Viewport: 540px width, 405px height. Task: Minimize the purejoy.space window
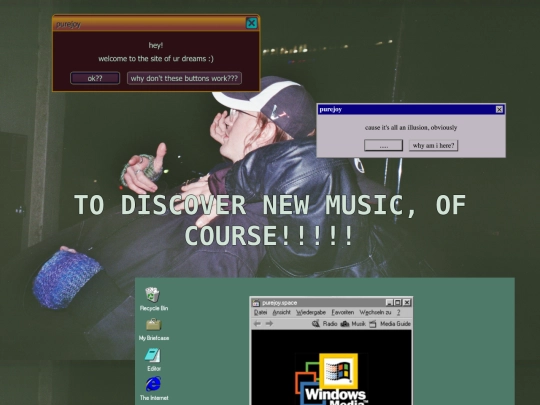pyautogui.click(x=389, y=302)
